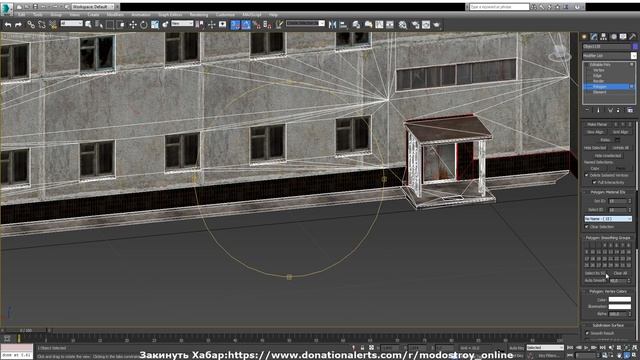Toggle the Pin Stack button
This screenshot has height=360, width=640.
point(587,110)
